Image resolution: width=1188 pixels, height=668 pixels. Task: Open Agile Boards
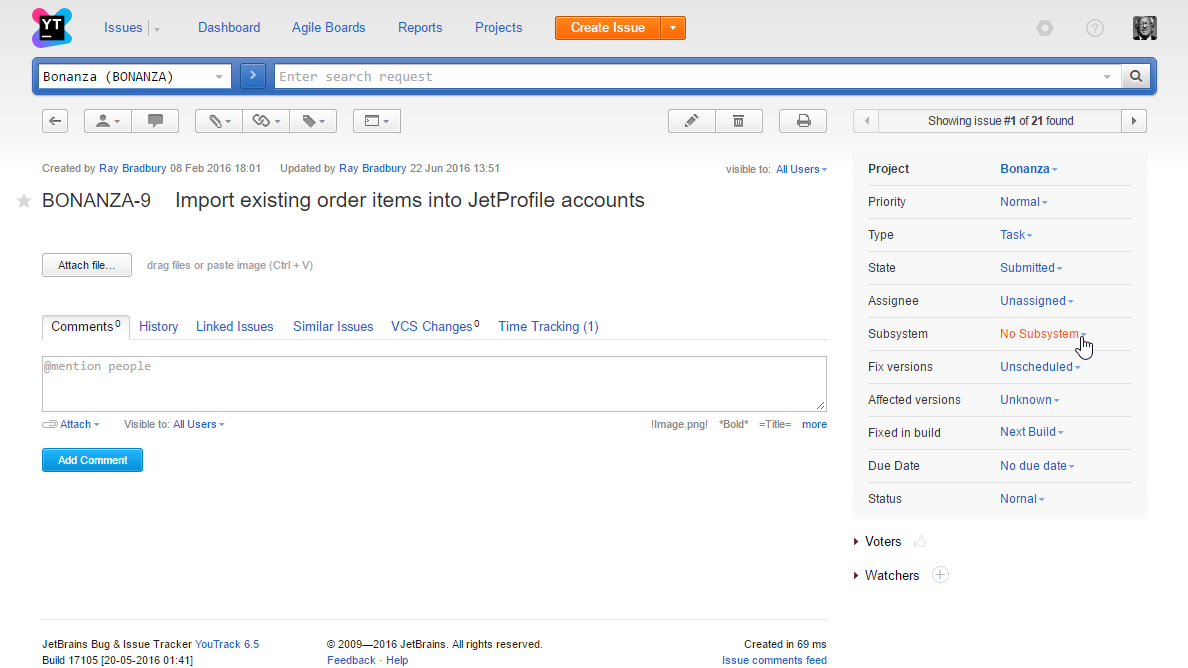tap(329, 28)
